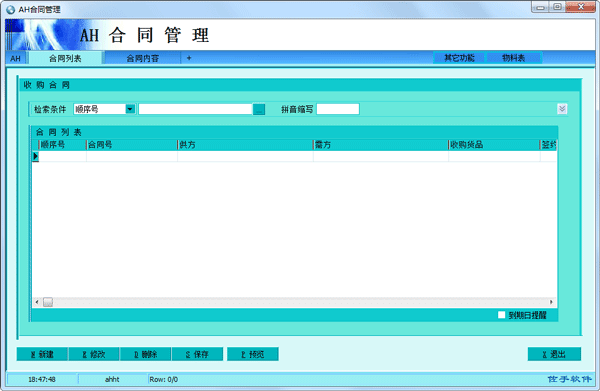Switch to the 合同内容 tab
Screen dimensions: 600x391
click(x=142, y=58)
